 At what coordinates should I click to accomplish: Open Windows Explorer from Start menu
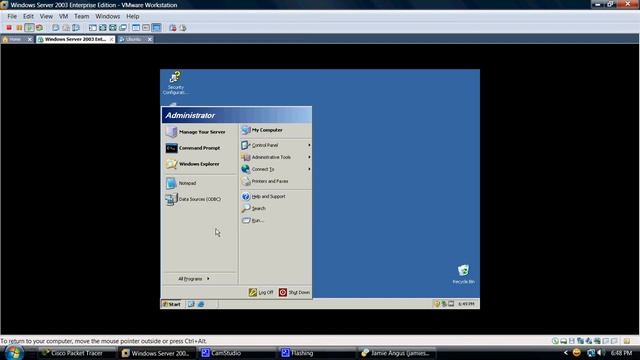(200, 164)
